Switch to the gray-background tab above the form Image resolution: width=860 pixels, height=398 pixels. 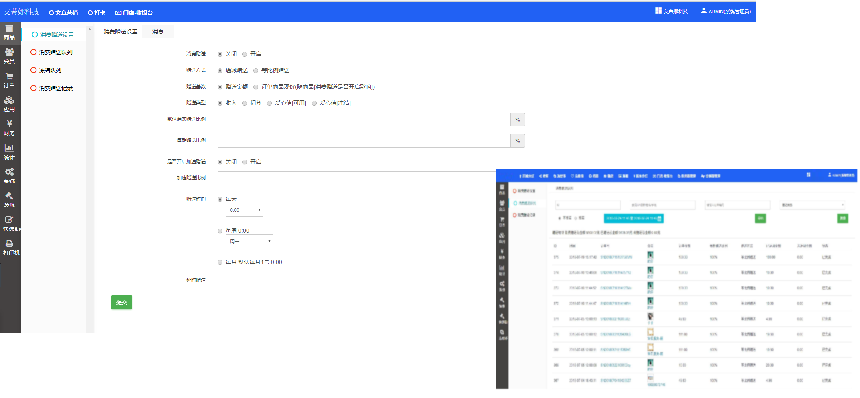[x=158, y=32]
